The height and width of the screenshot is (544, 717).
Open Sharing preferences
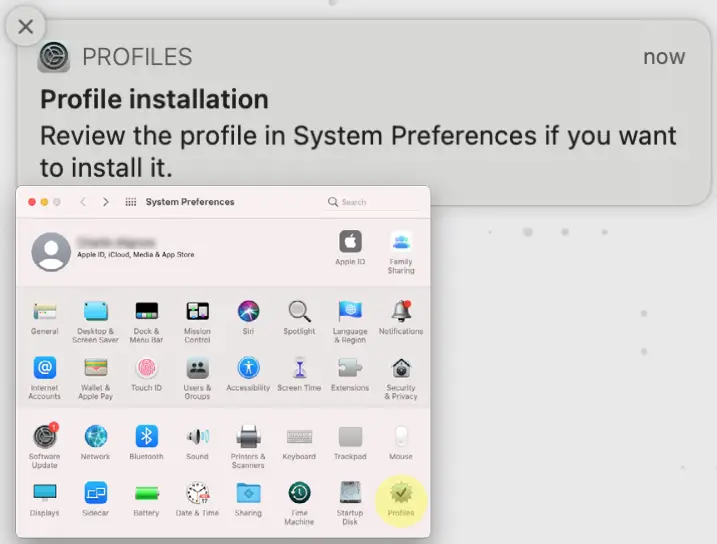(x=248, y=498)
